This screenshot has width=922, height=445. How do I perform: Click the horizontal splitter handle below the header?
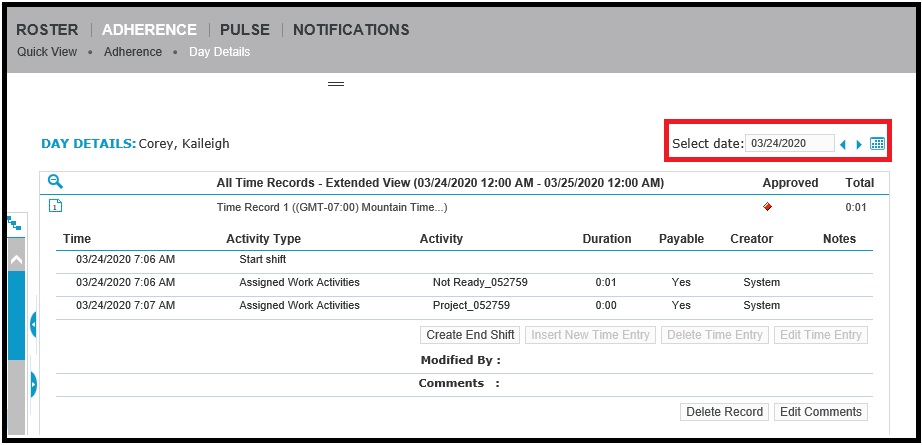point(336,84)
